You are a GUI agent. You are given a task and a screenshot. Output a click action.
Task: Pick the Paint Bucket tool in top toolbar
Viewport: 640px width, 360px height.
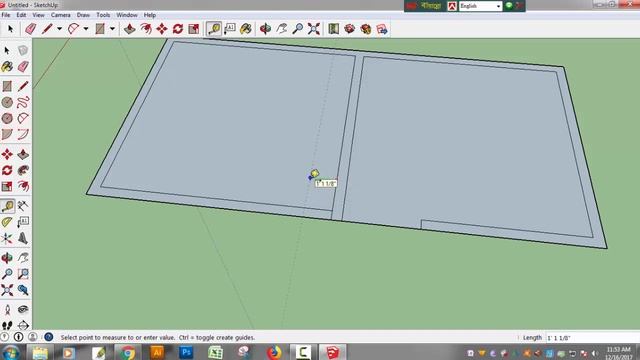pyautogui.click(x=246, y=29)
